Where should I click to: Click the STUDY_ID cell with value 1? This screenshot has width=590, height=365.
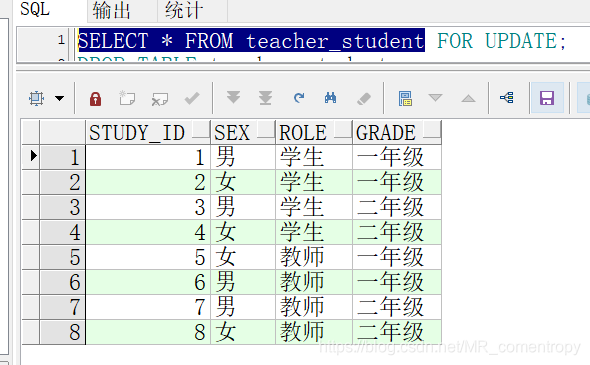click(148, 157)
